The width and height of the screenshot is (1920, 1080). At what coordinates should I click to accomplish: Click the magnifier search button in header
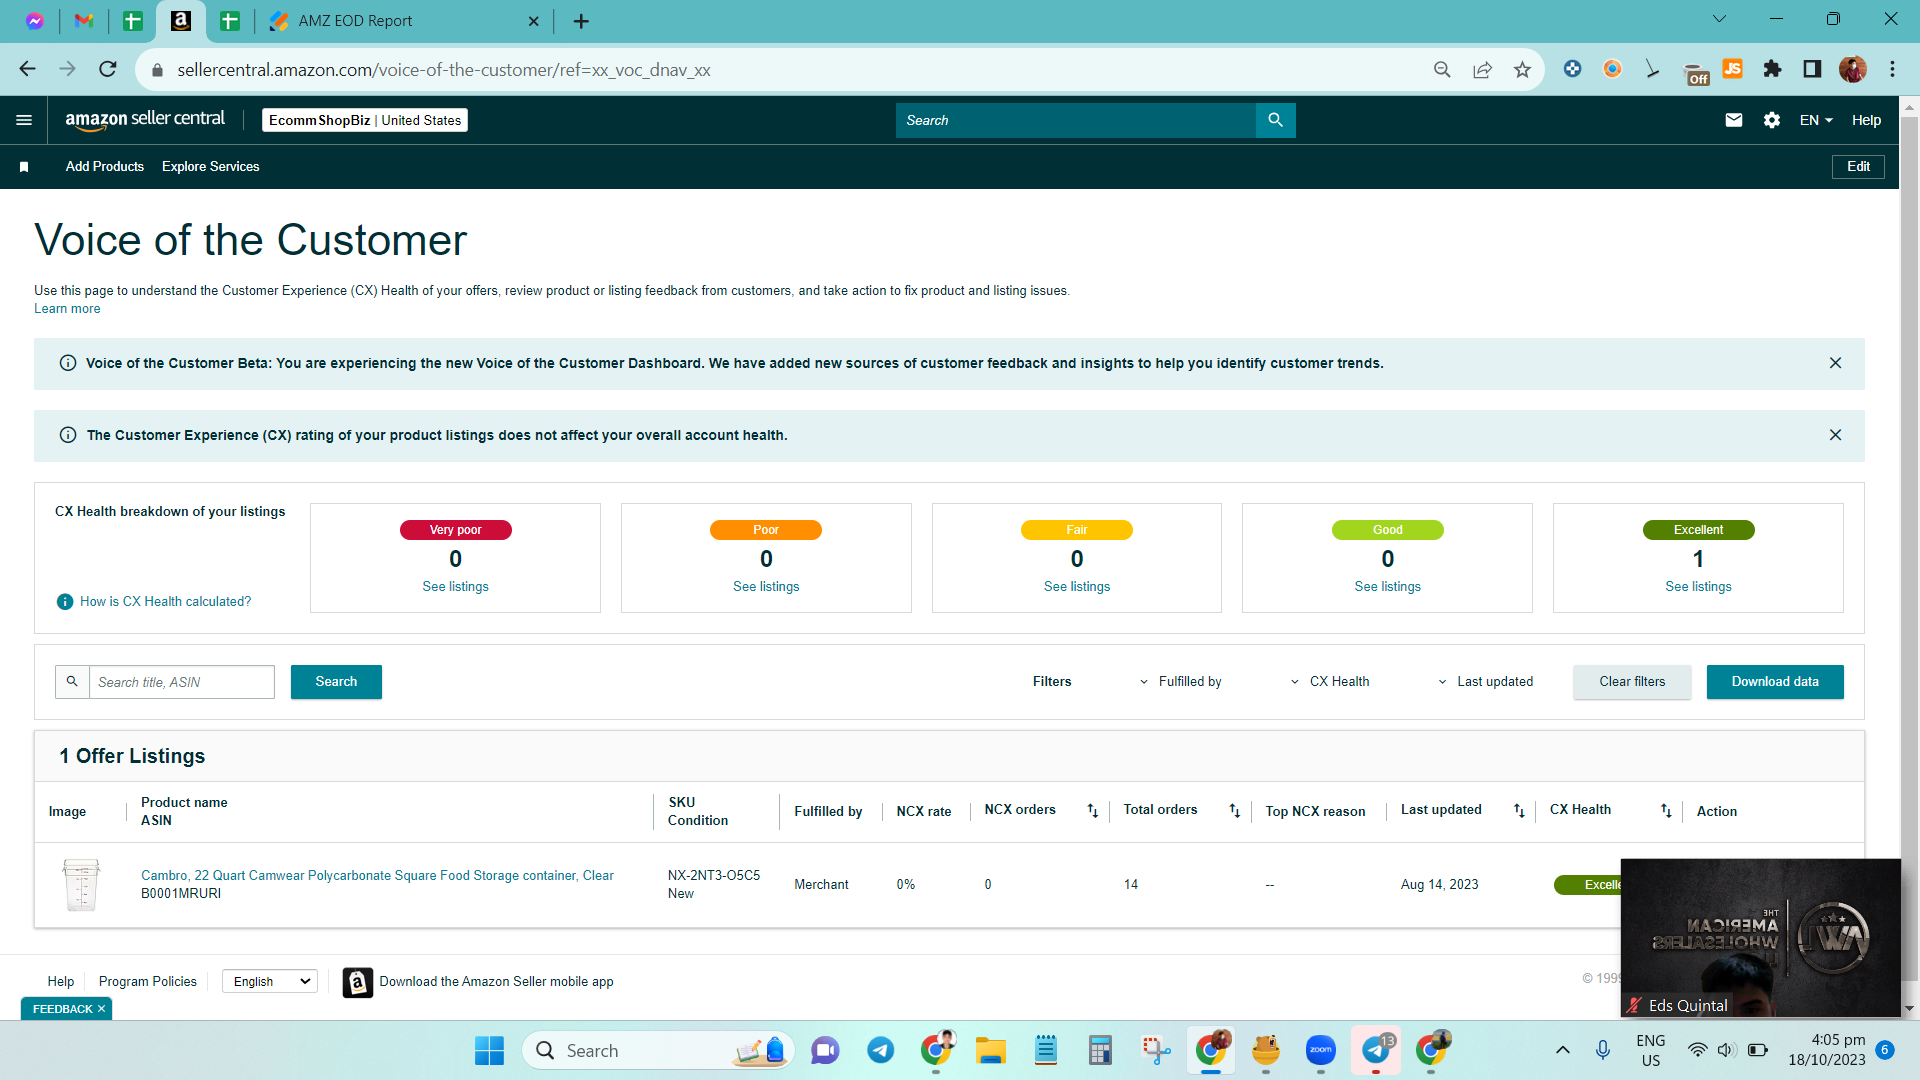point(1275,120)
